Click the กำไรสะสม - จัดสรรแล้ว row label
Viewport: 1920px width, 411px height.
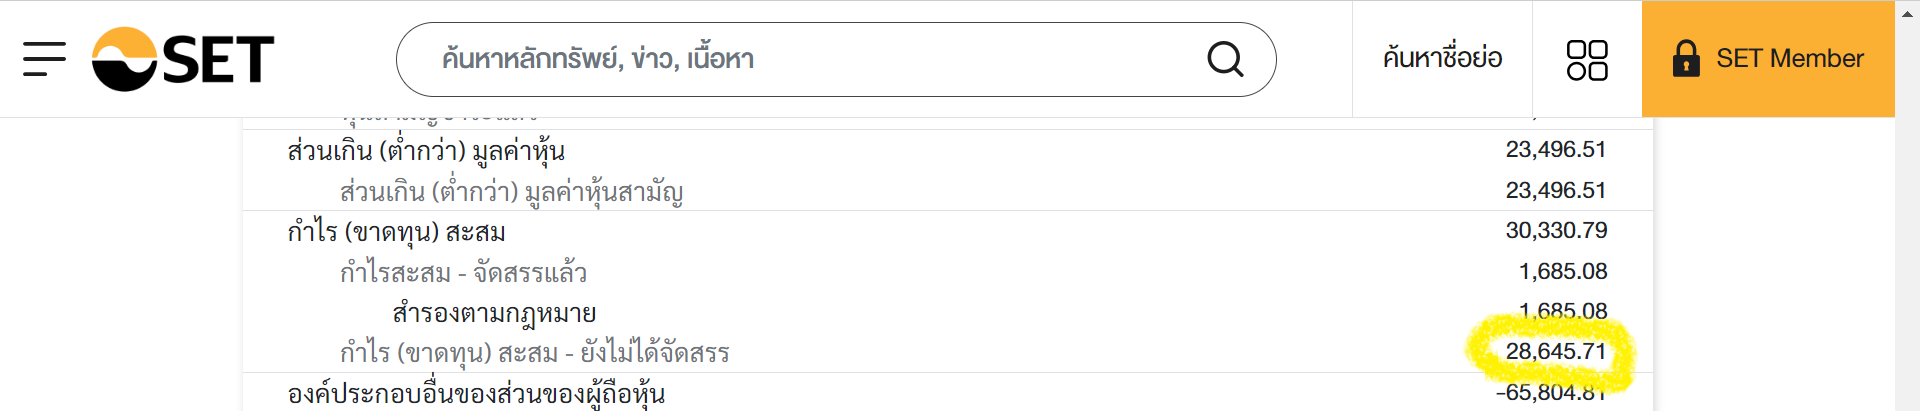(463, 272)
